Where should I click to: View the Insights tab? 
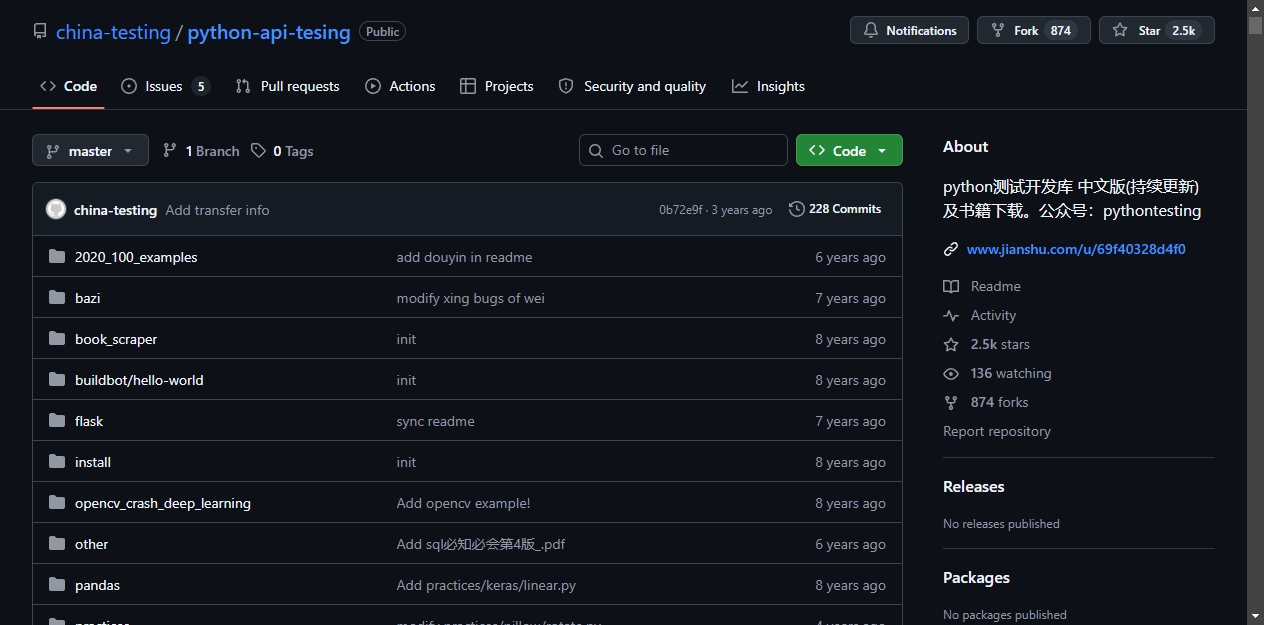click(x=768, y=86)
